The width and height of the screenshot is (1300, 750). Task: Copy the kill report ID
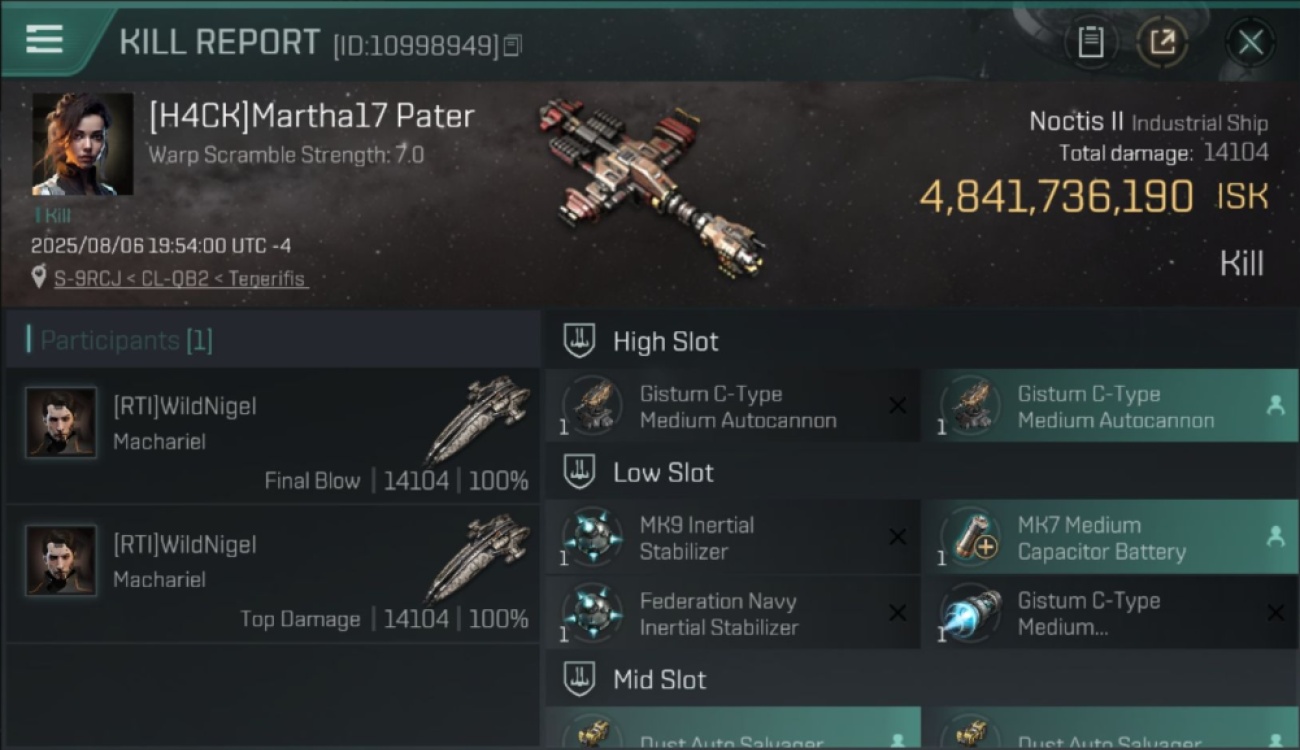tap(512, 46)
